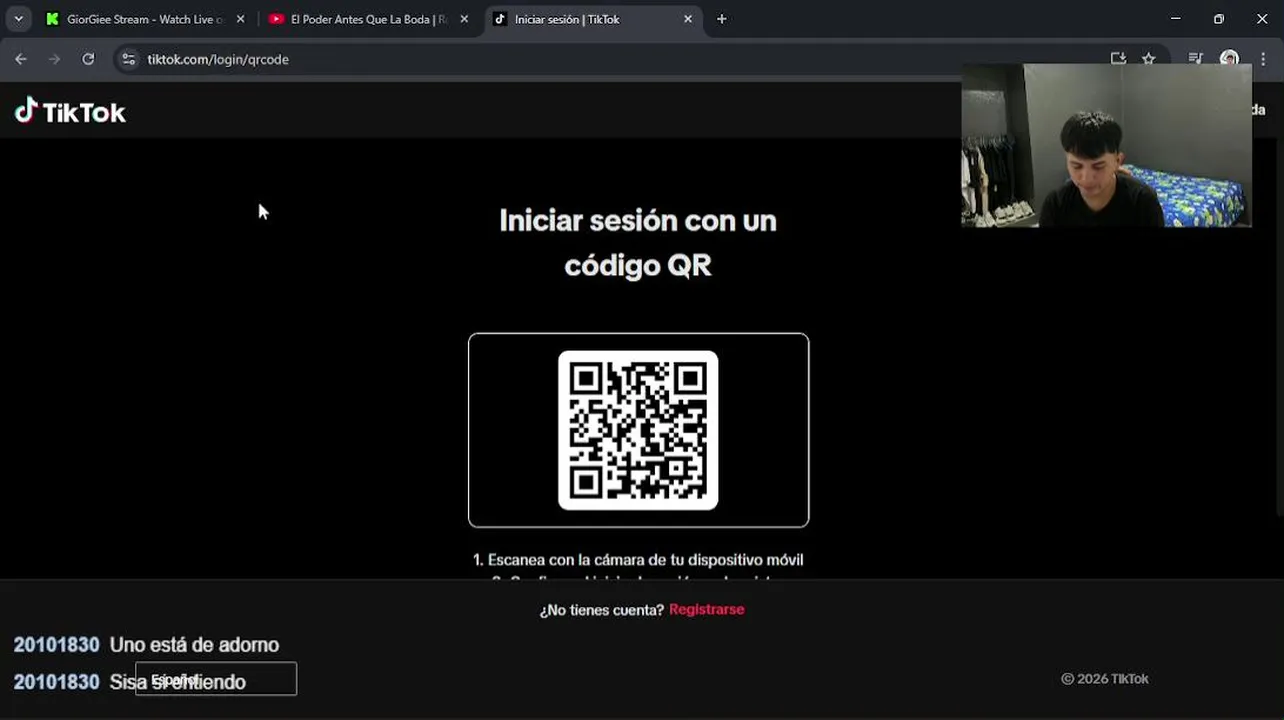
Task: Click the address bar URL tiktok.com/login/qrcode
Action: click(x=218, y=59)
